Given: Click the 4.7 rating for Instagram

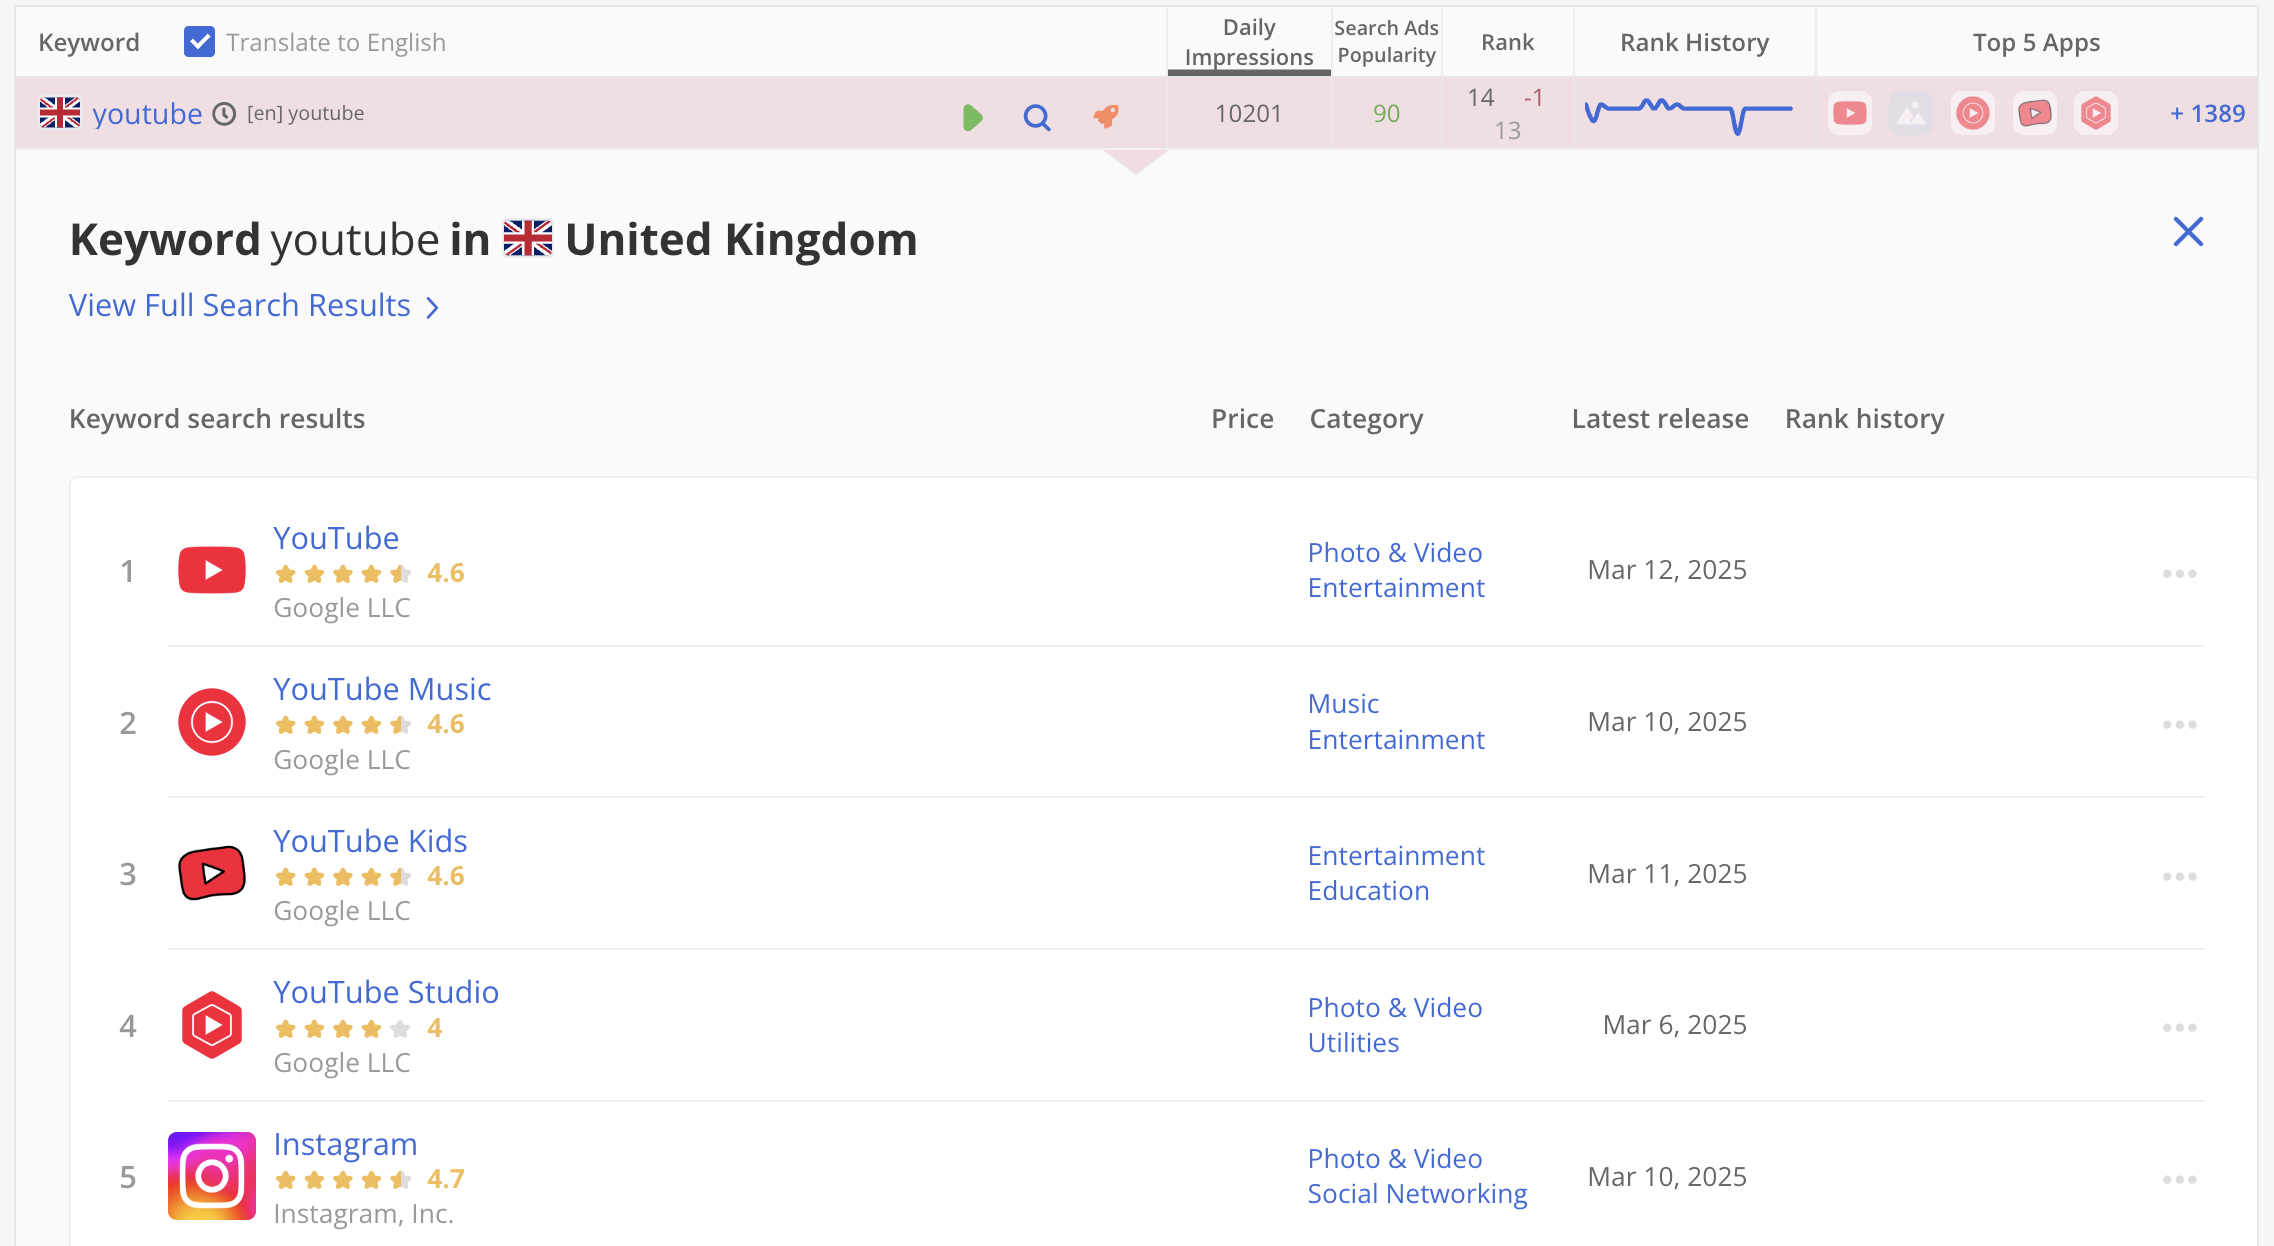Looking at the screenshot, I should click(445, 1179).
